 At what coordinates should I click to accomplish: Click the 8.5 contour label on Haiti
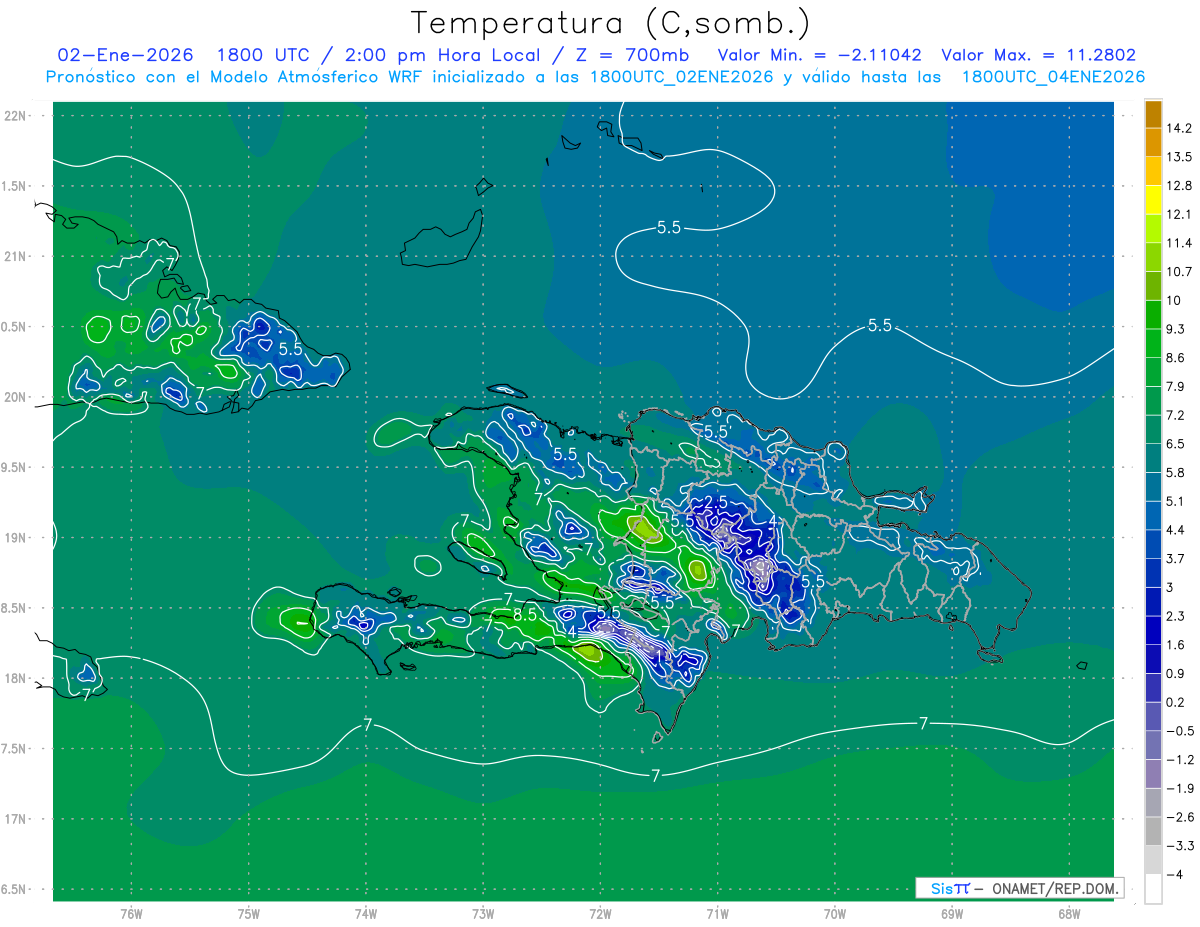pos(525,615)
